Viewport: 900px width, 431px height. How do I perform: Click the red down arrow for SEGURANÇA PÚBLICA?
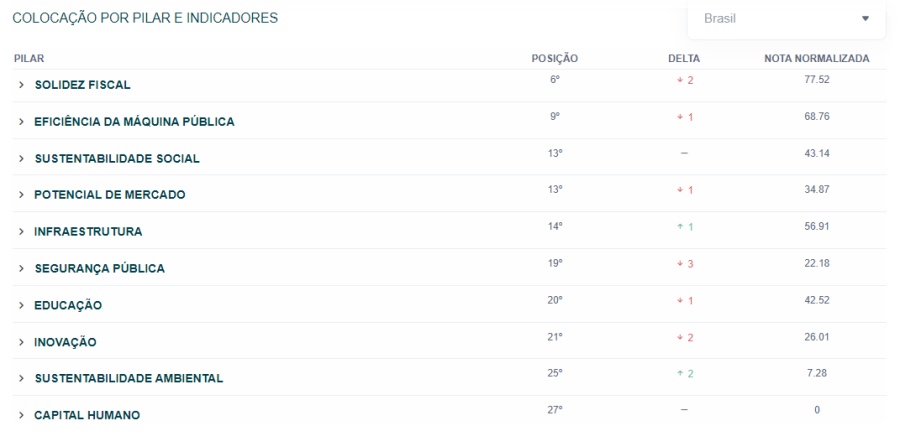pyautogui.click(x=680, y=264)
